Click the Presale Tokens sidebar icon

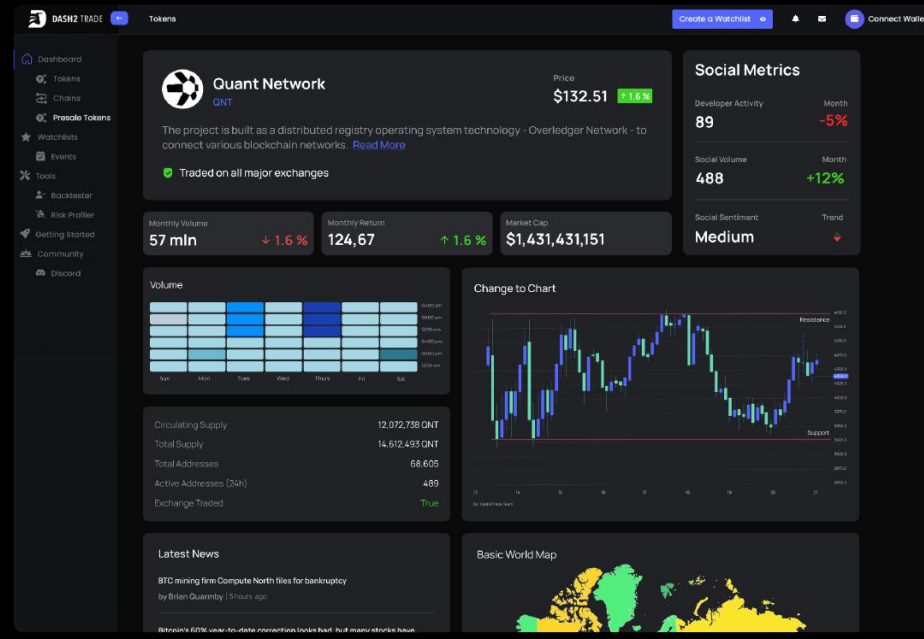click(x=41, y=117)
